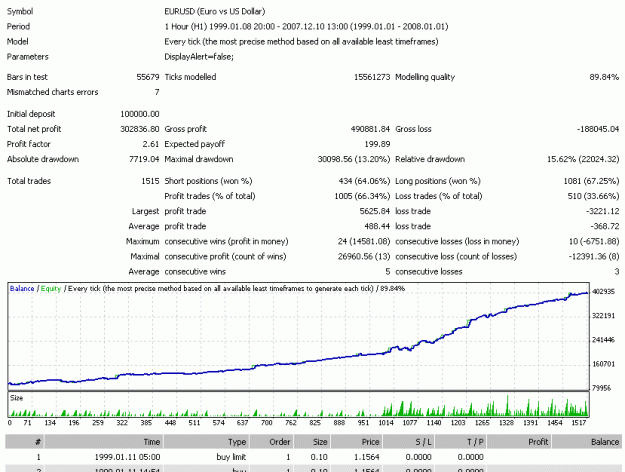Select the text 'EURUSD (Euro vs US Dollar)'
The image size is (625, 472).
pyautogui.click(x=215, y=12)
